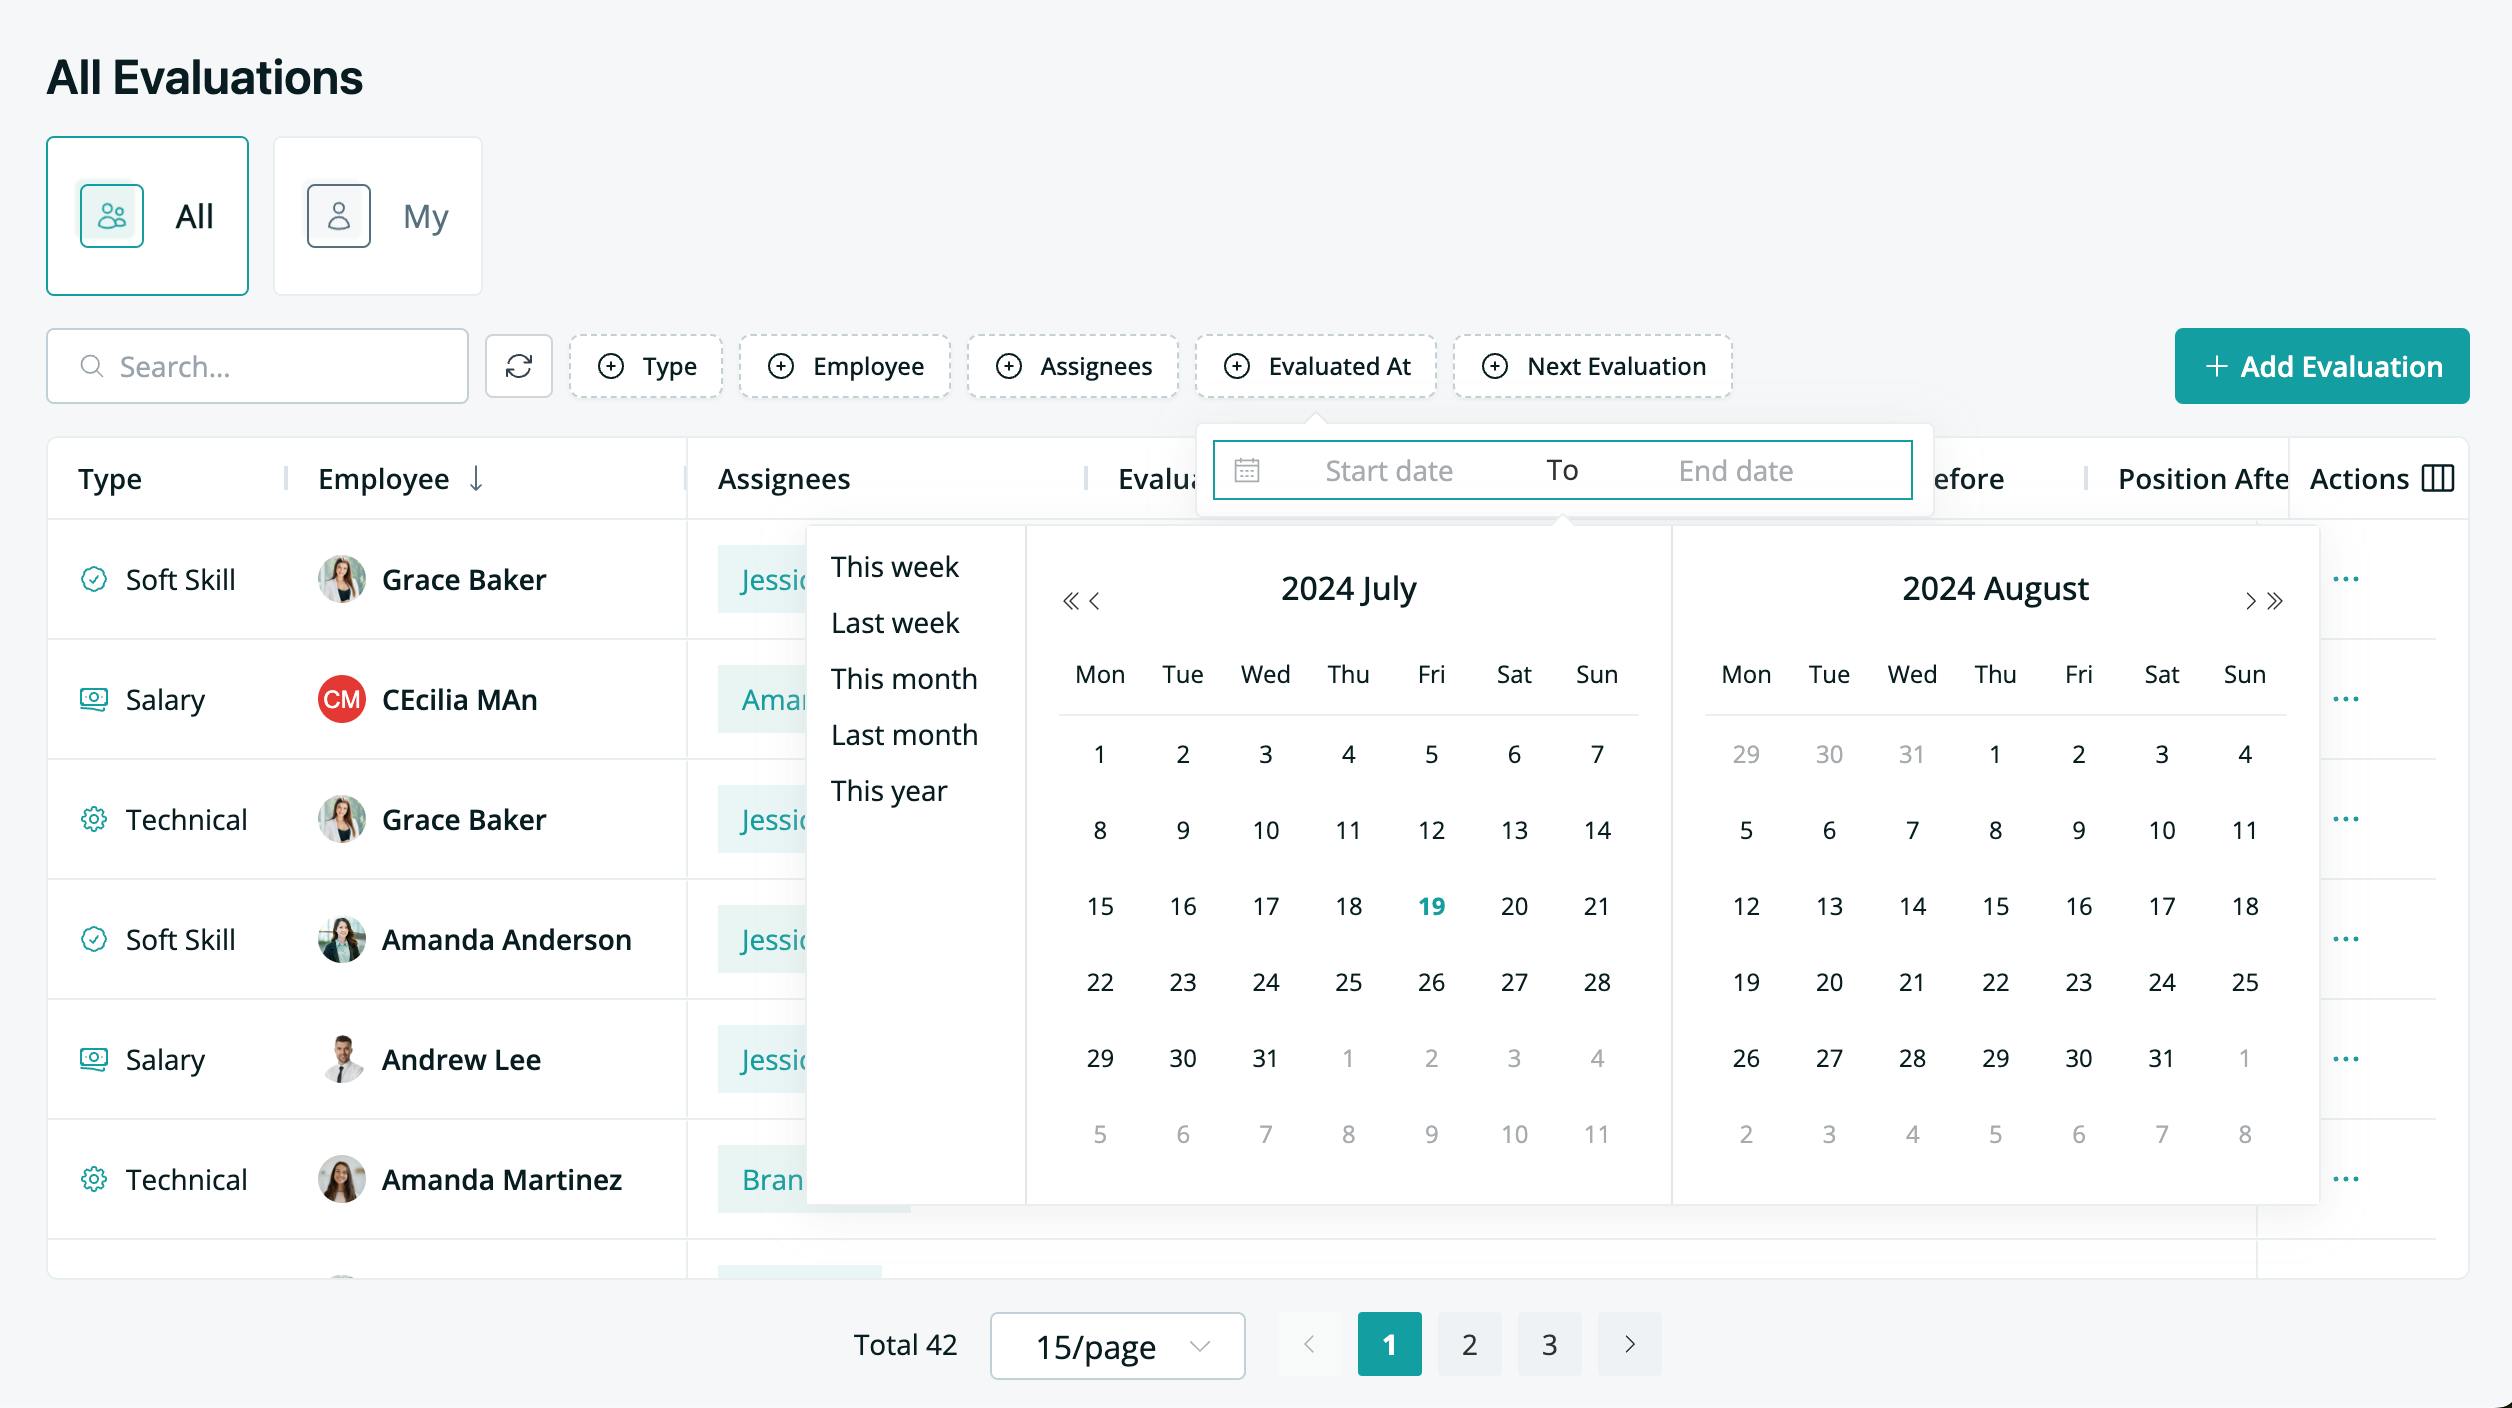
Task: Select the All evaluations tab
Action: (x=147, y=216)
